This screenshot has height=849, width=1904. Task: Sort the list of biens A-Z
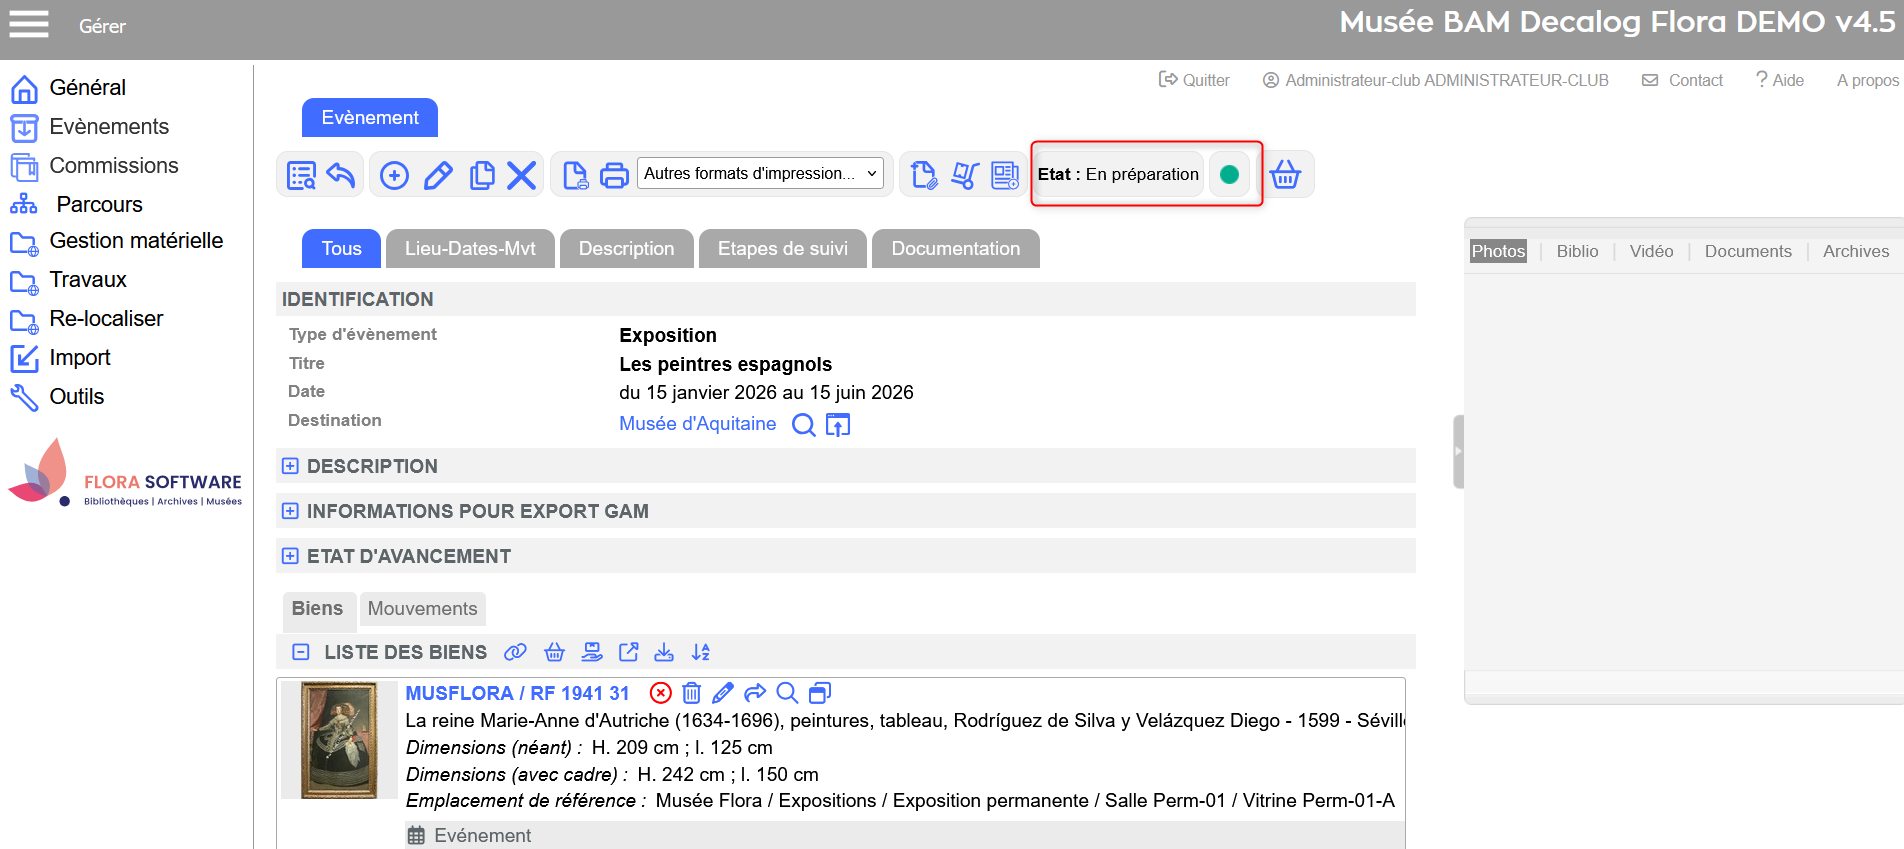pos(701,652)
